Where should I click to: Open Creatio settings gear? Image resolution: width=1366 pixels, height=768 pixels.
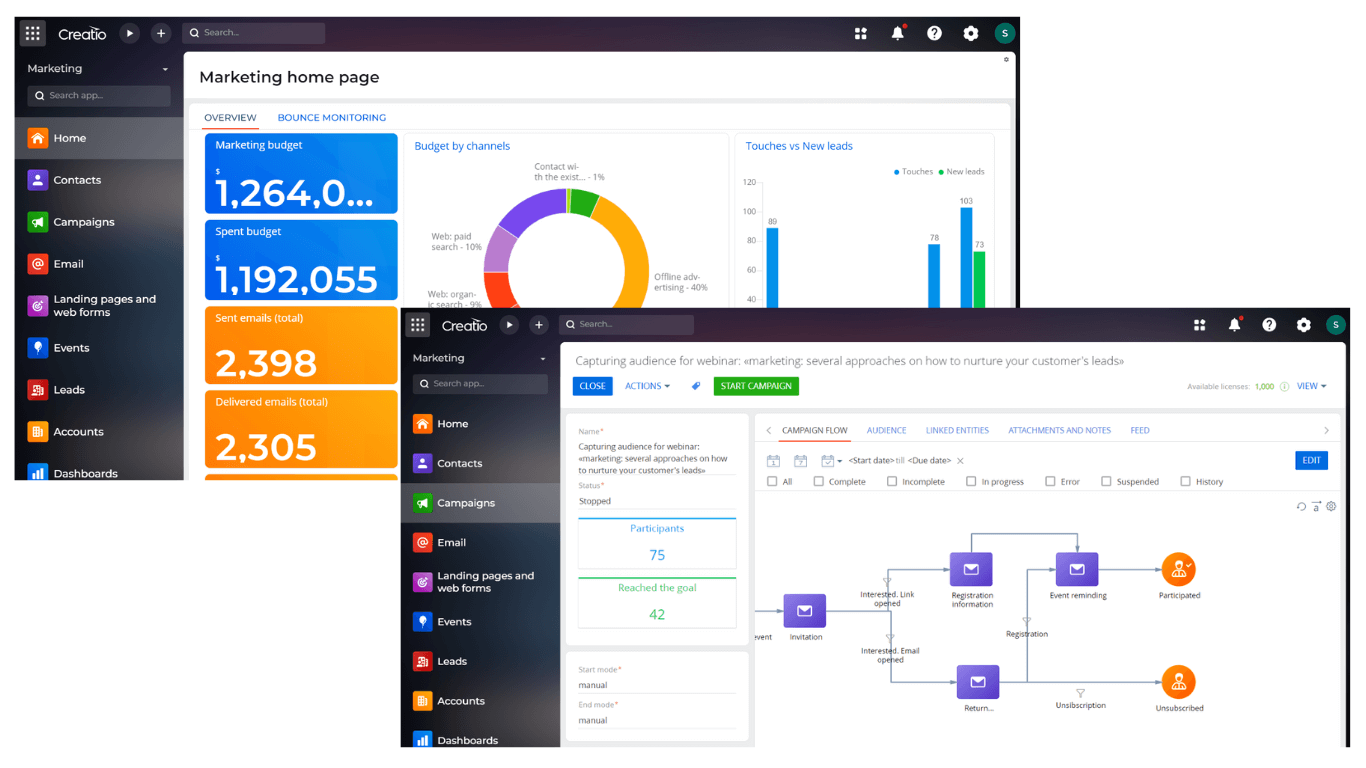point(1304,324)
